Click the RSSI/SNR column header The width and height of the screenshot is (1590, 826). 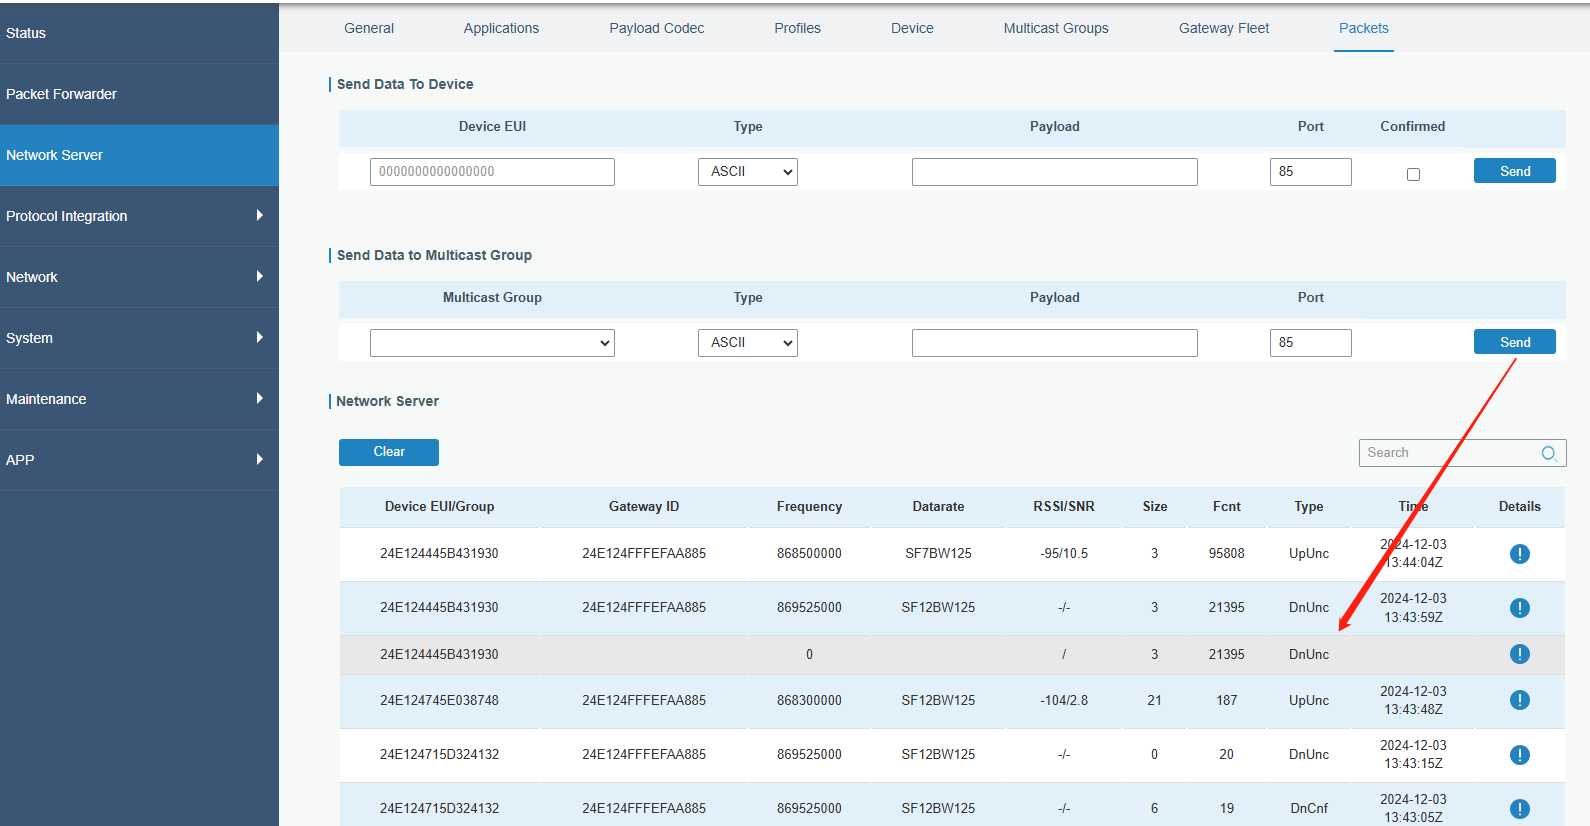click(1064, 507)
